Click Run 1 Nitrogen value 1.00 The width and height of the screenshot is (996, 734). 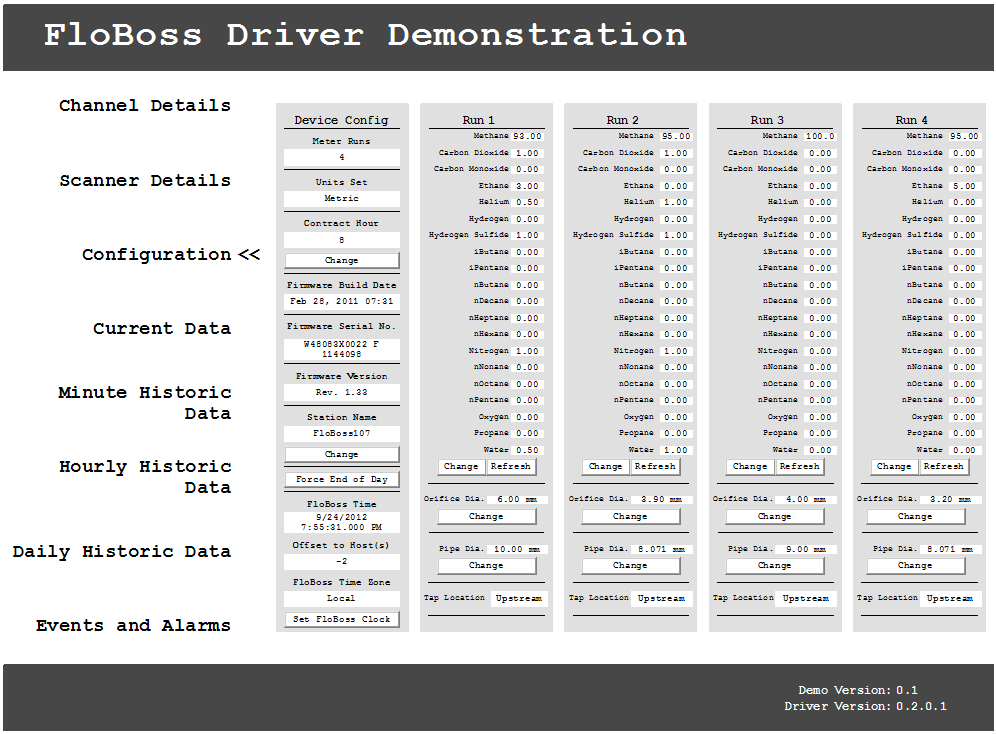527,351
